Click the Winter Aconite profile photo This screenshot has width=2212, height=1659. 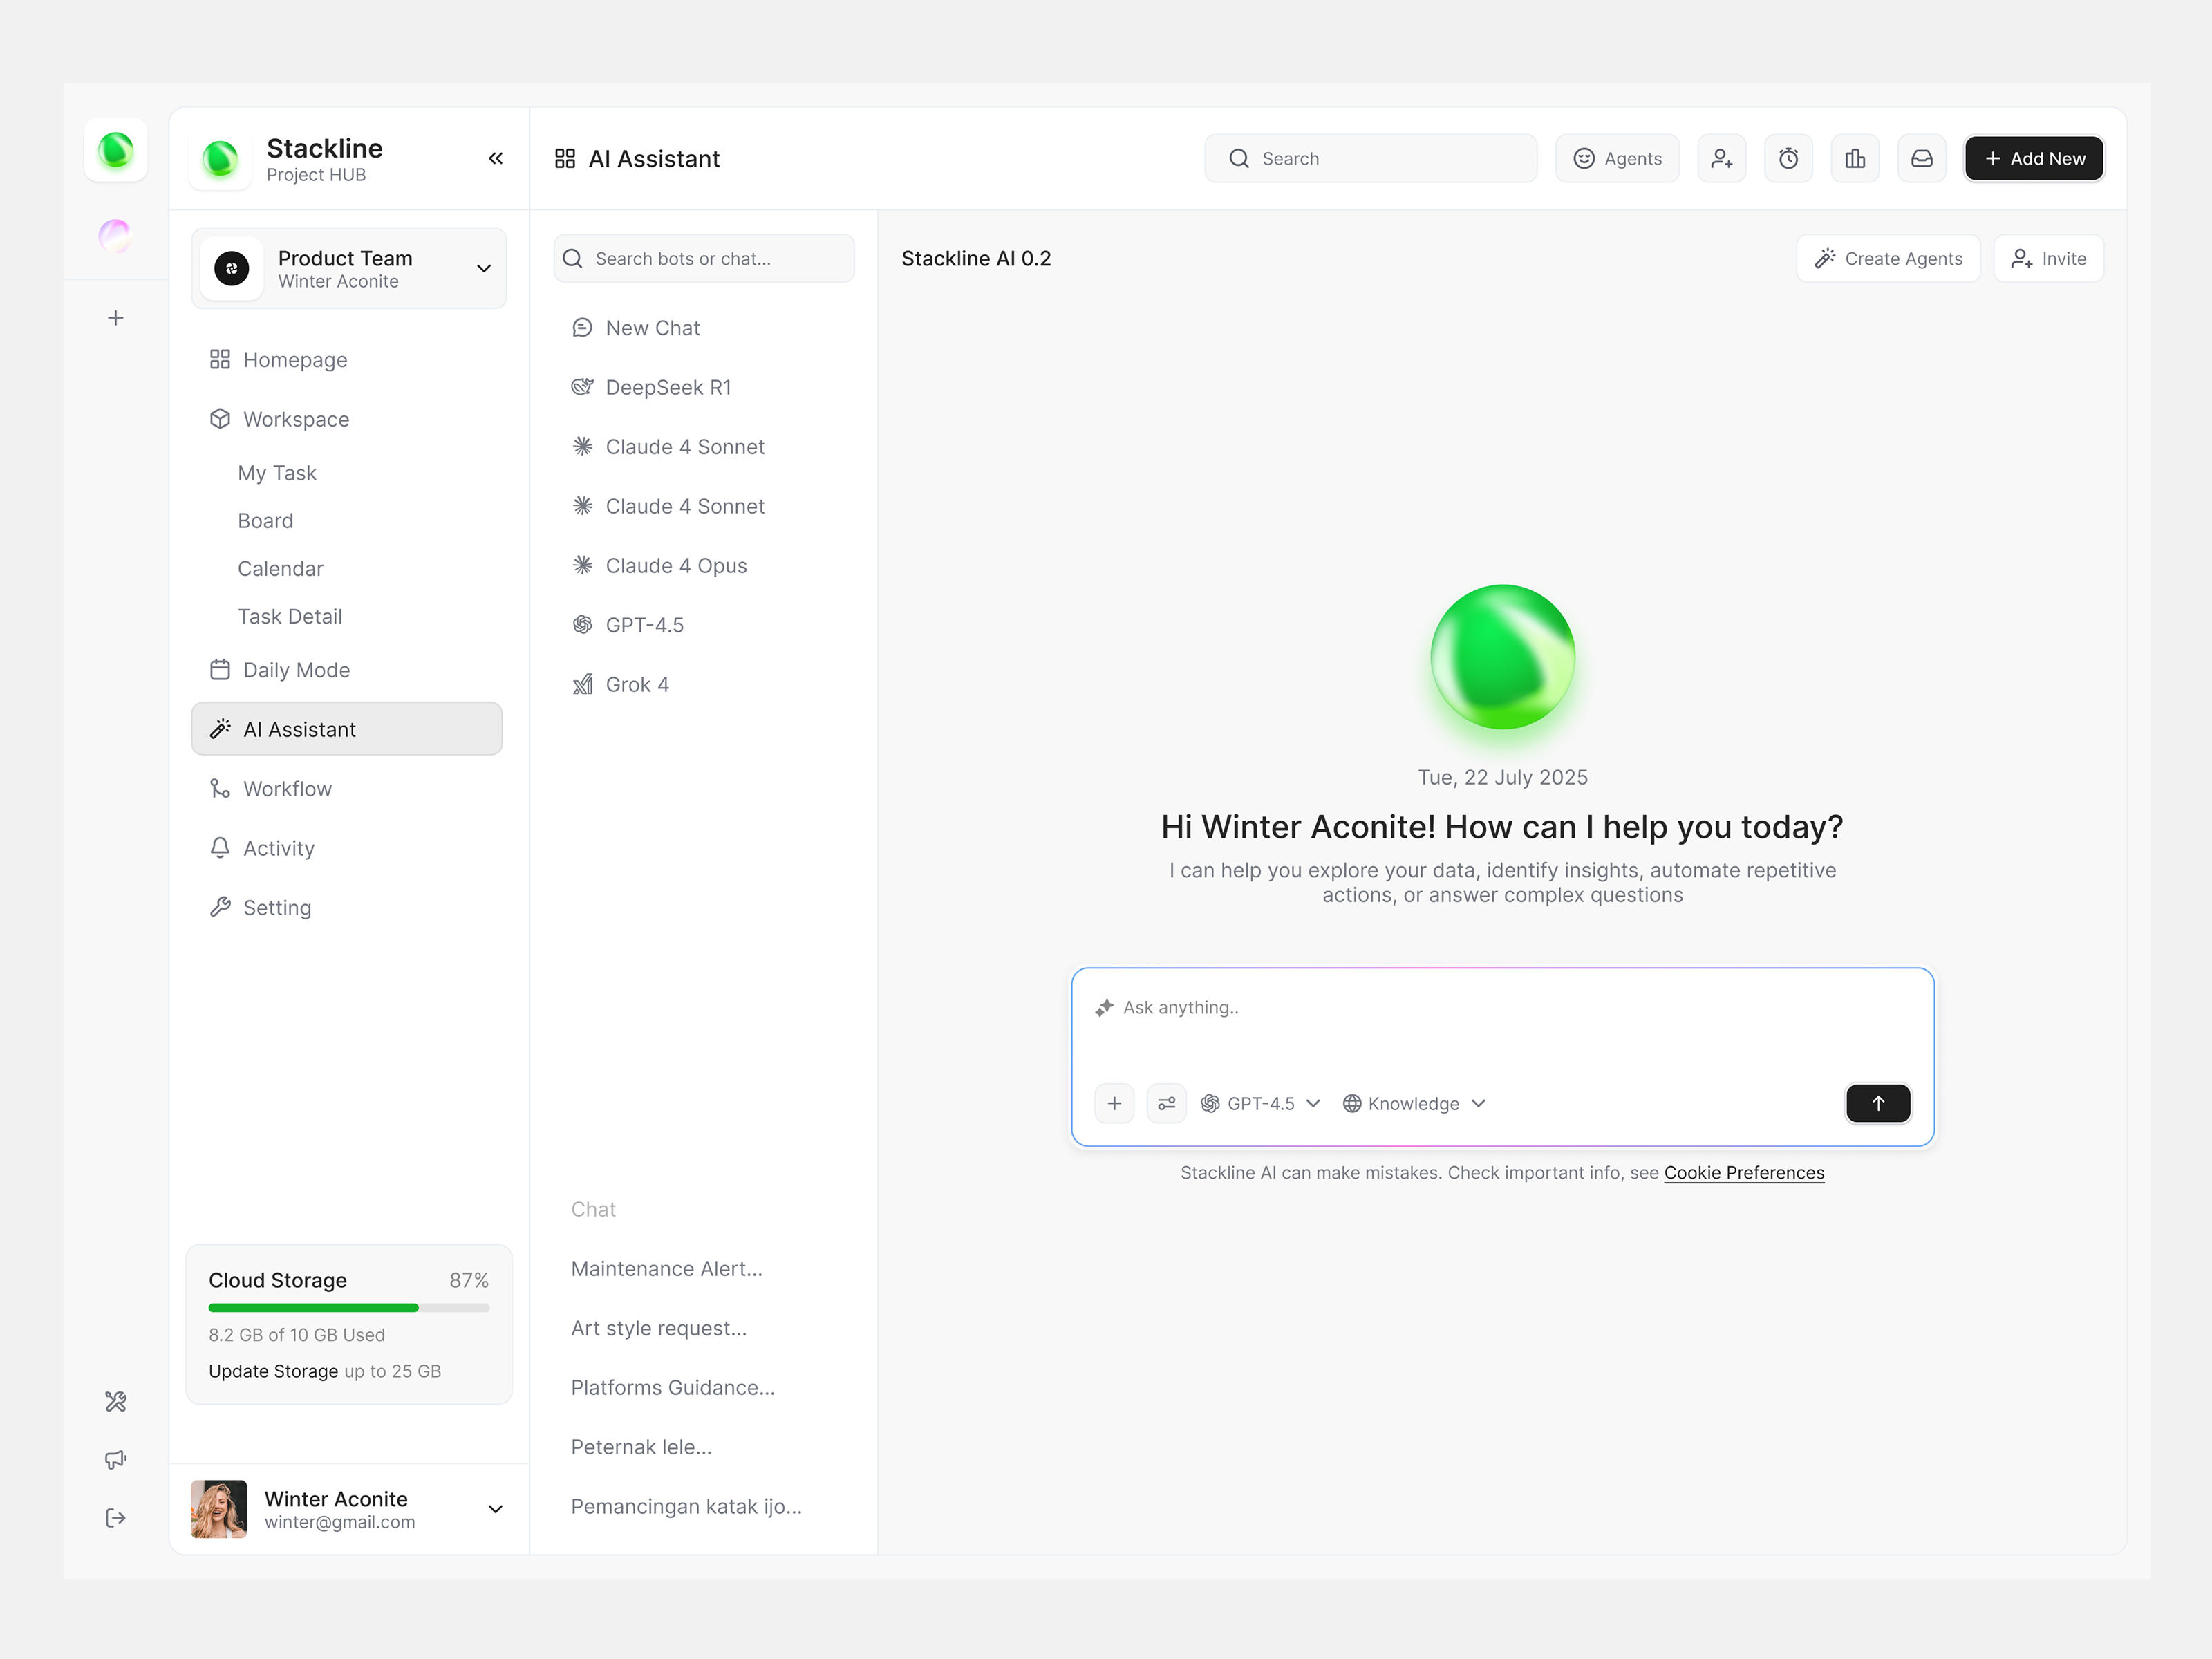(219, 1509)
